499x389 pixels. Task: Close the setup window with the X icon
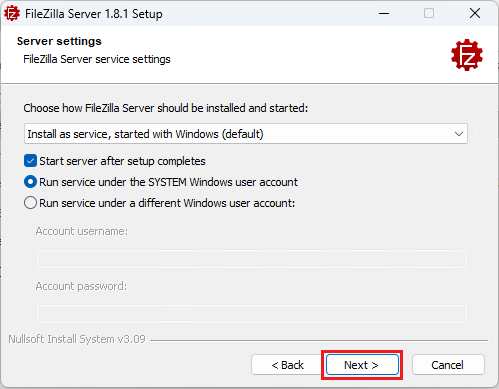point(475,13)
